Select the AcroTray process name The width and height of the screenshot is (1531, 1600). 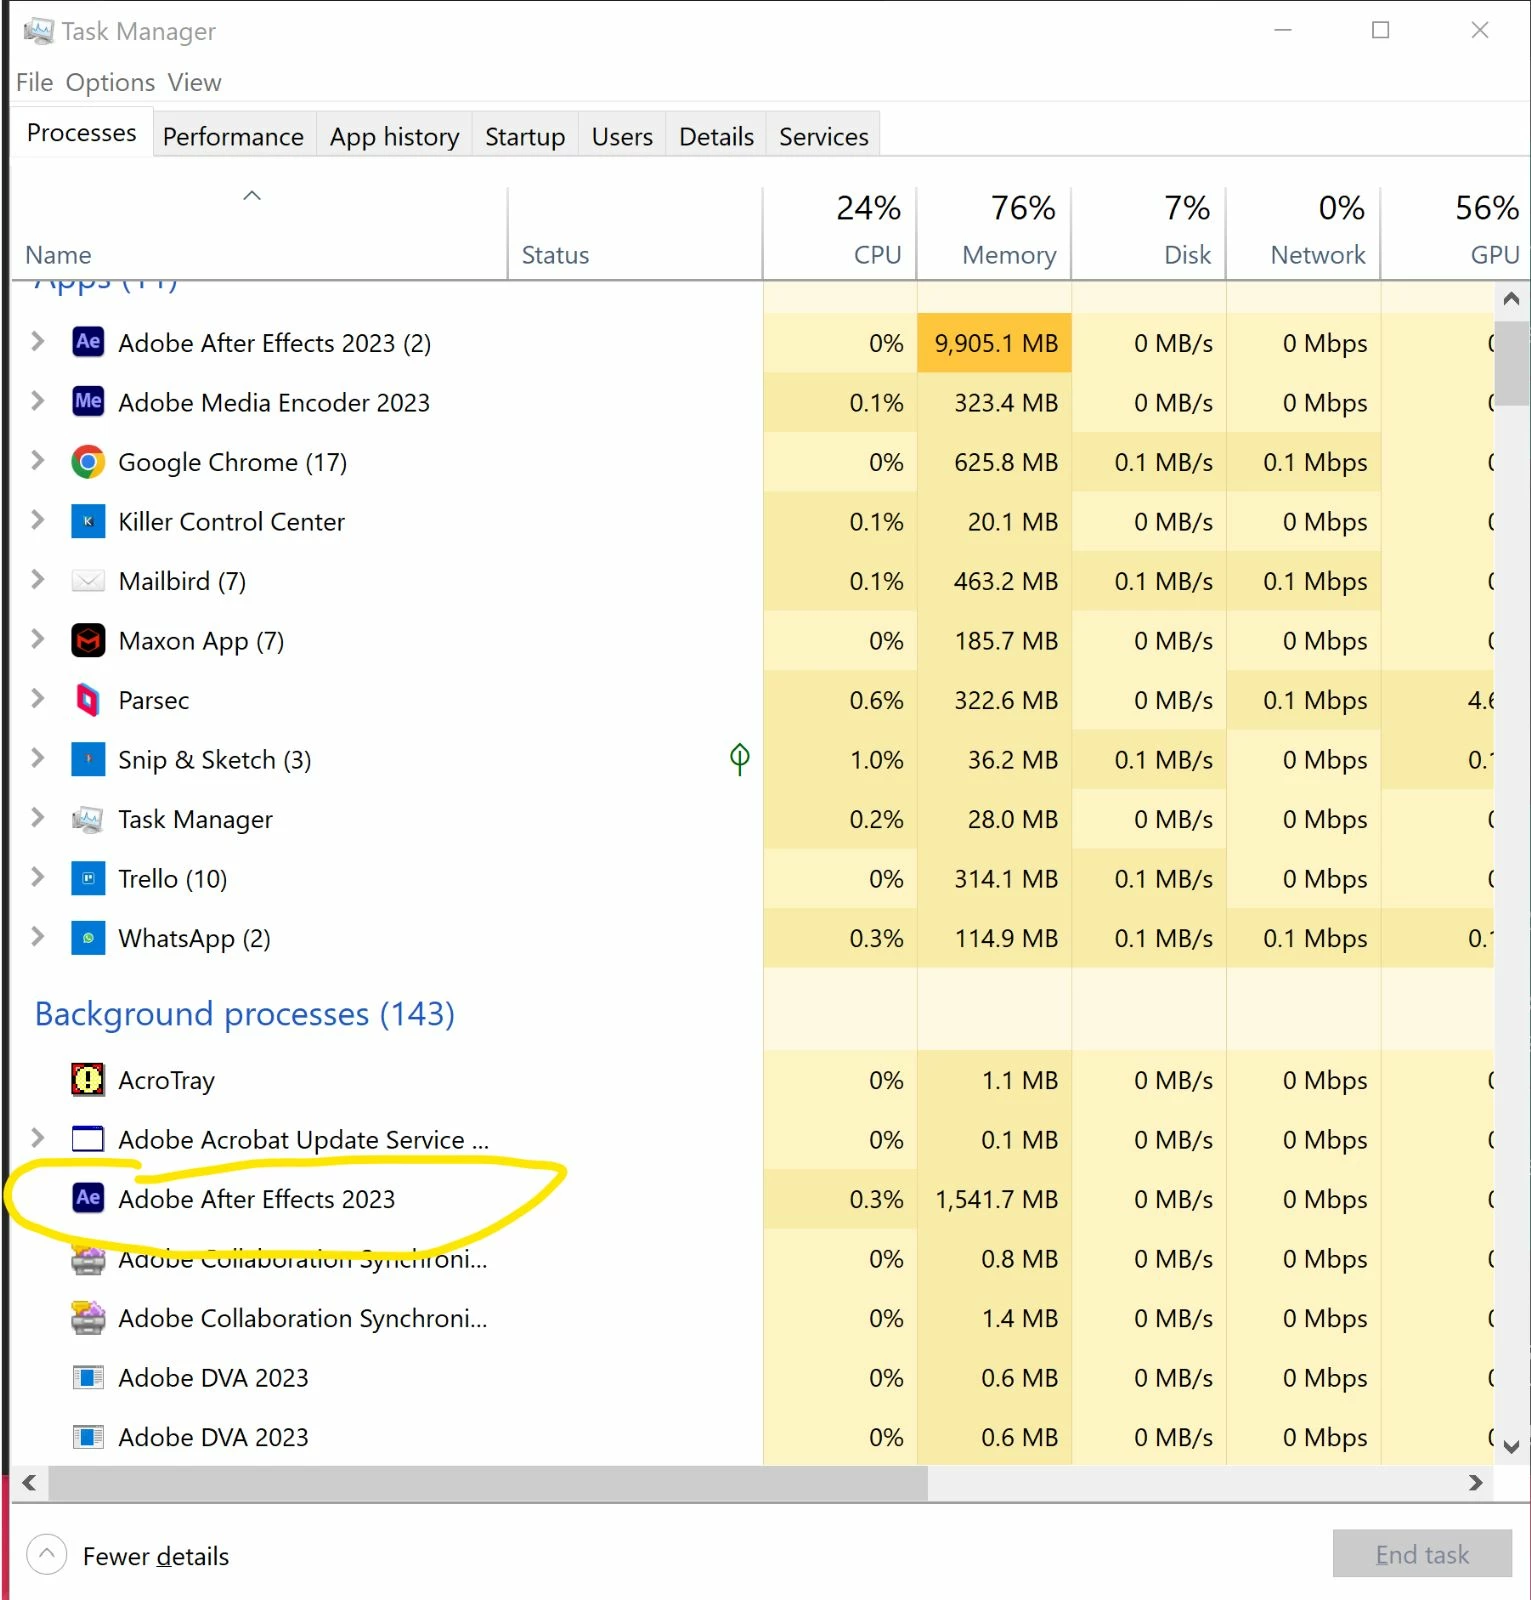(x=166, y=1080)
